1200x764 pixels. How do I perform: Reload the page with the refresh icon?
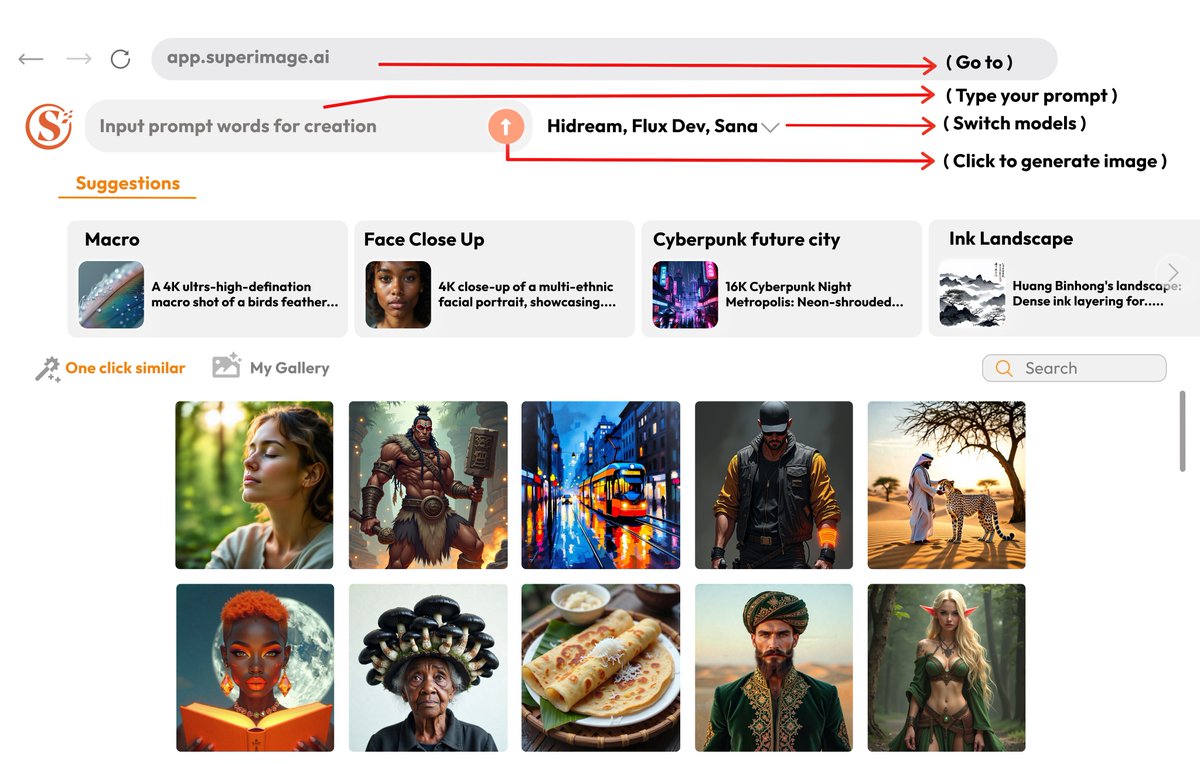coord(120,59)
